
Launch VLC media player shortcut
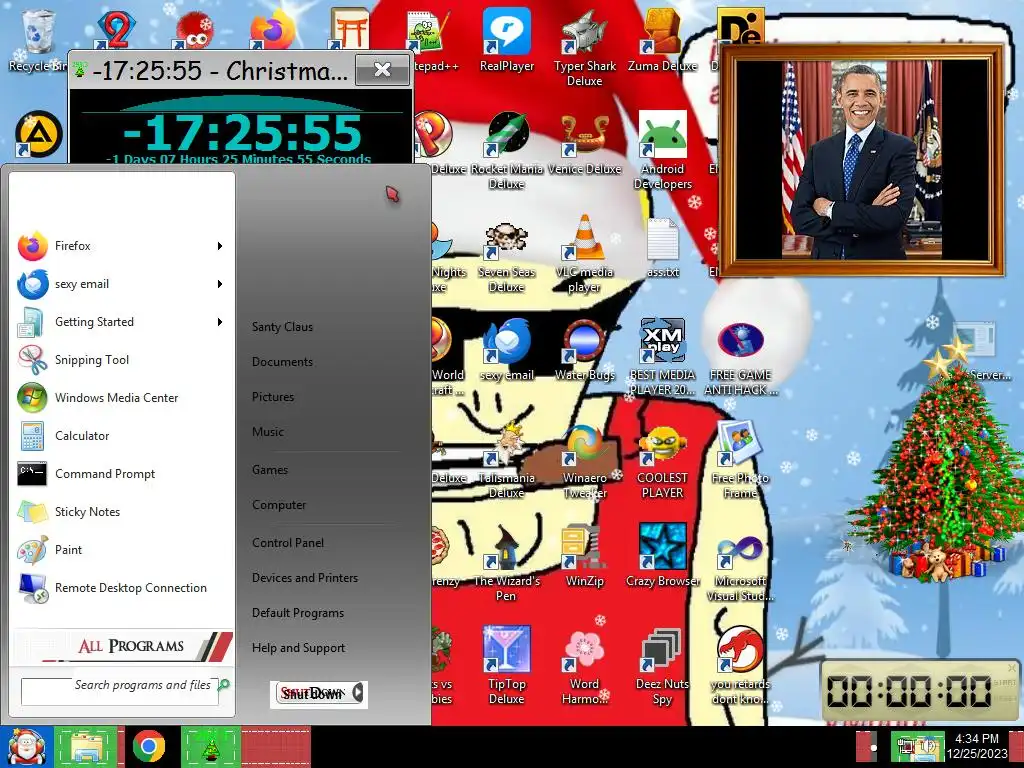pyautogui.click(x=584, y=255)
